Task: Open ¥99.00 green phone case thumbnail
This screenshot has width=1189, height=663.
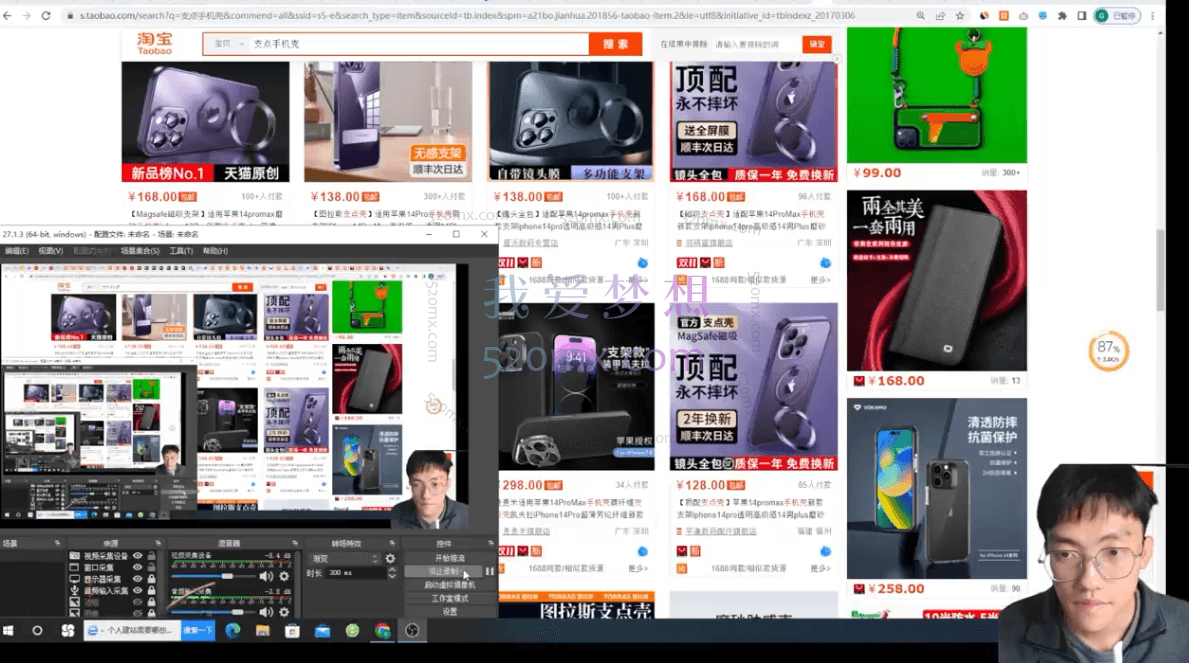Action: pos(936,95)
